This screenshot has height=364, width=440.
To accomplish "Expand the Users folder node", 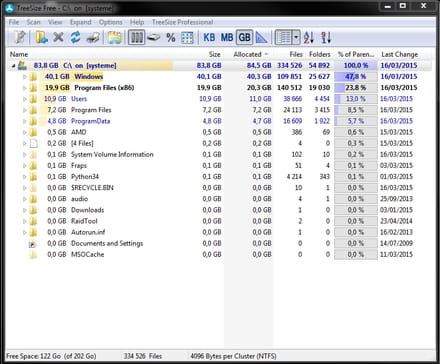I will pyautogui.click(x=24, y=99).
